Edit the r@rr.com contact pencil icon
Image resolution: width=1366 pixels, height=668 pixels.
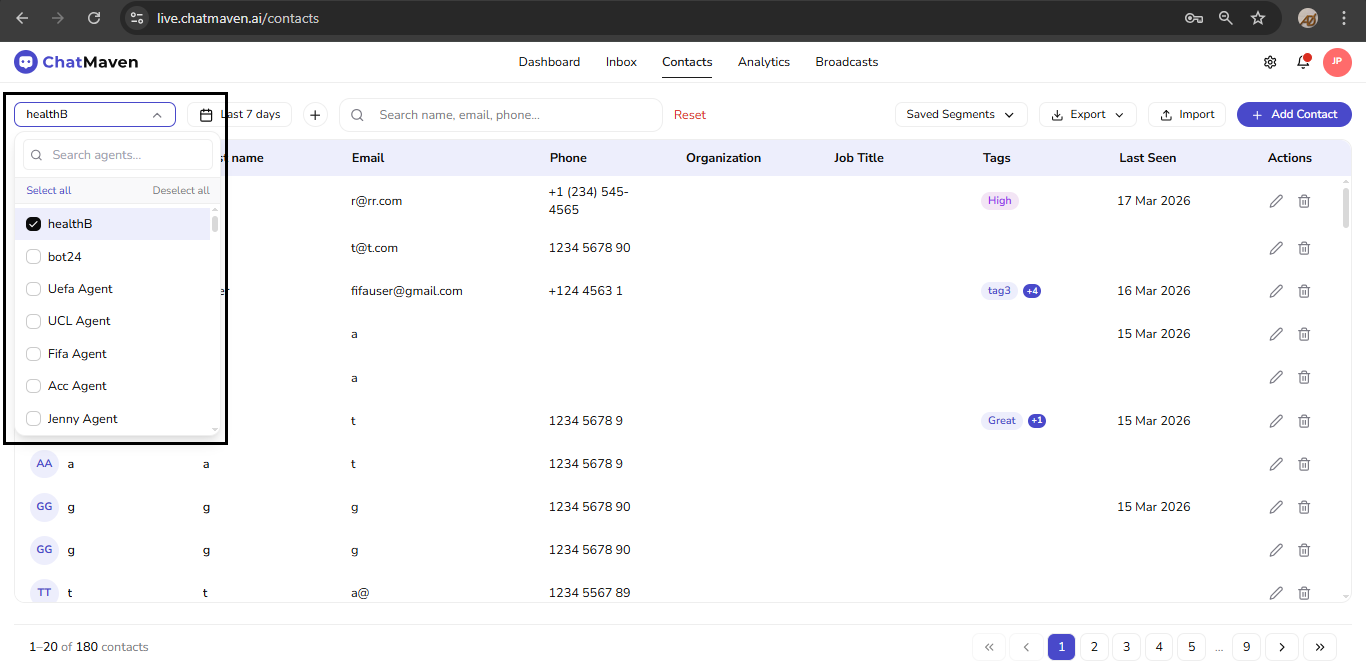1276,201
